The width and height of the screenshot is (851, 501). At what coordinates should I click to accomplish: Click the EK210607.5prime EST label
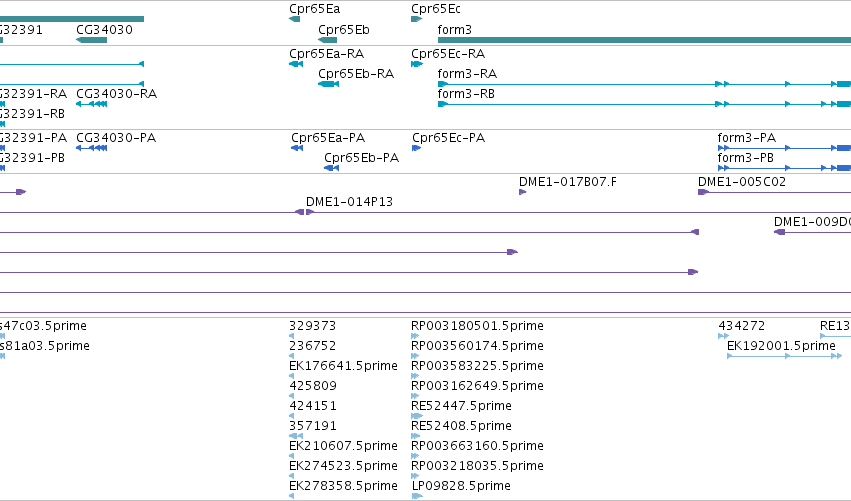(x=344, y=446)
